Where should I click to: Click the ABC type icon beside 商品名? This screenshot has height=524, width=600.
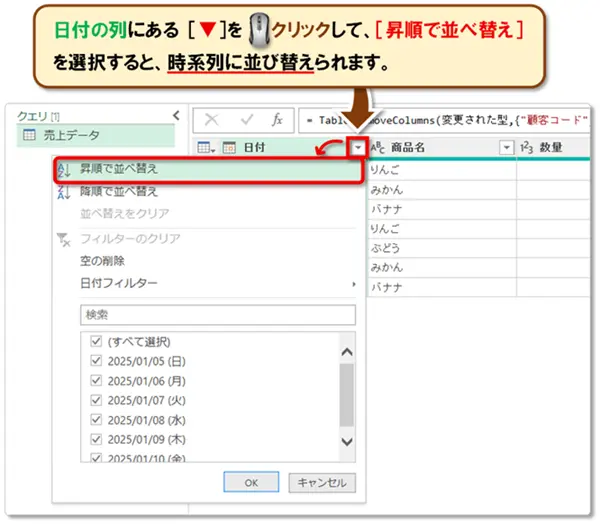tap(378, 147)
